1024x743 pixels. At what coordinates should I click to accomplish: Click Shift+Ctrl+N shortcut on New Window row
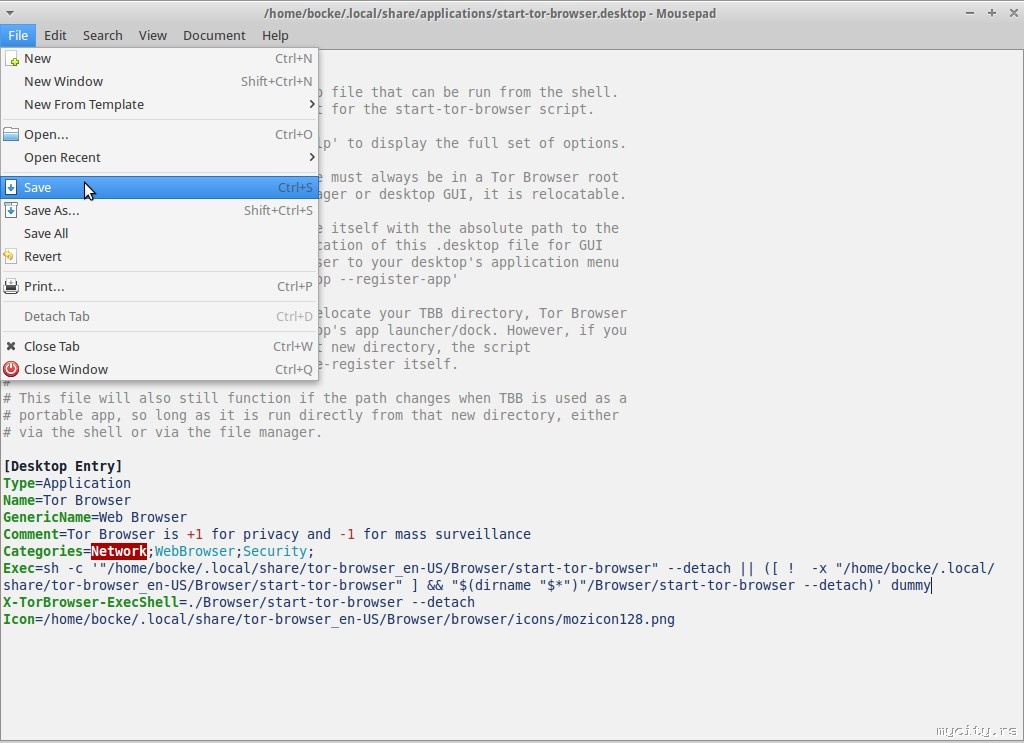(x=276, y=82)
